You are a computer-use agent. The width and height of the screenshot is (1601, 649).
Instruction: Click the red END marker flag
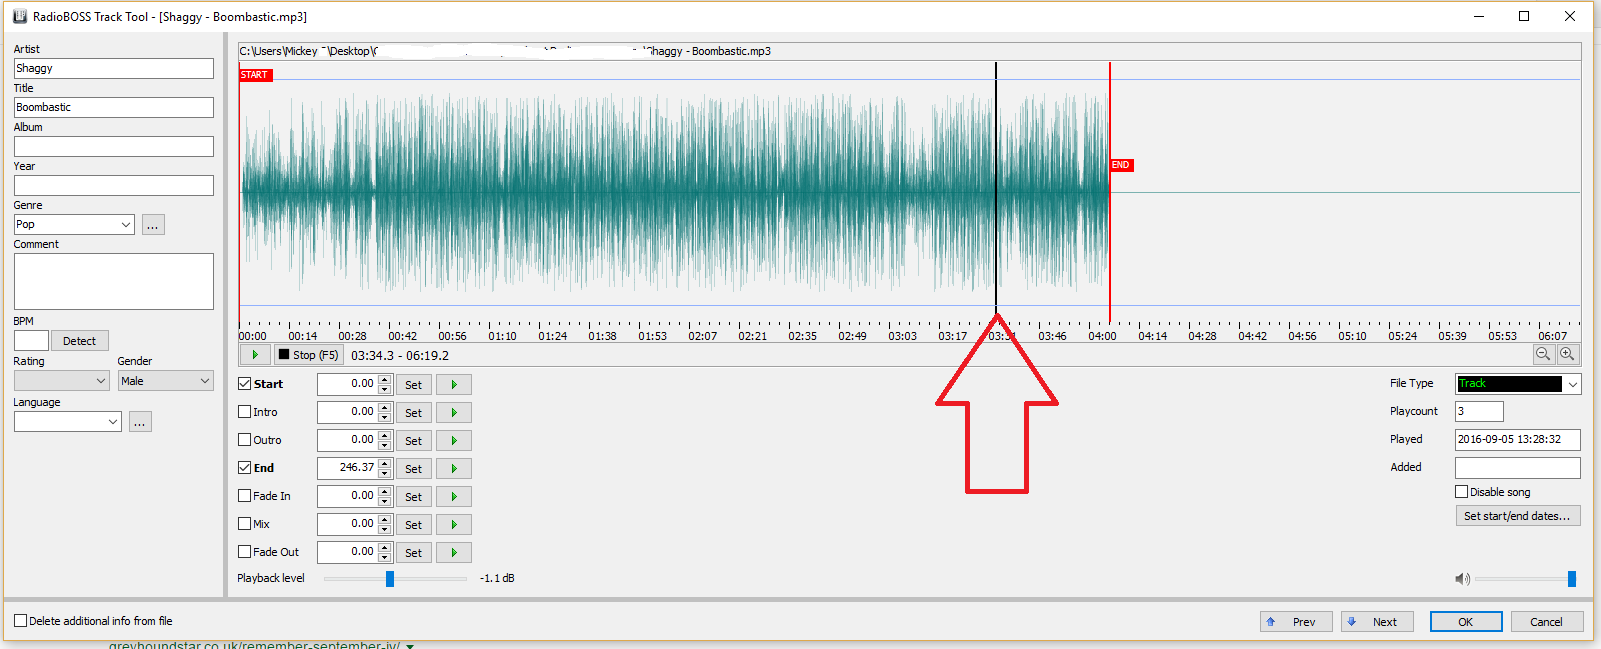tap(1121, 165)
